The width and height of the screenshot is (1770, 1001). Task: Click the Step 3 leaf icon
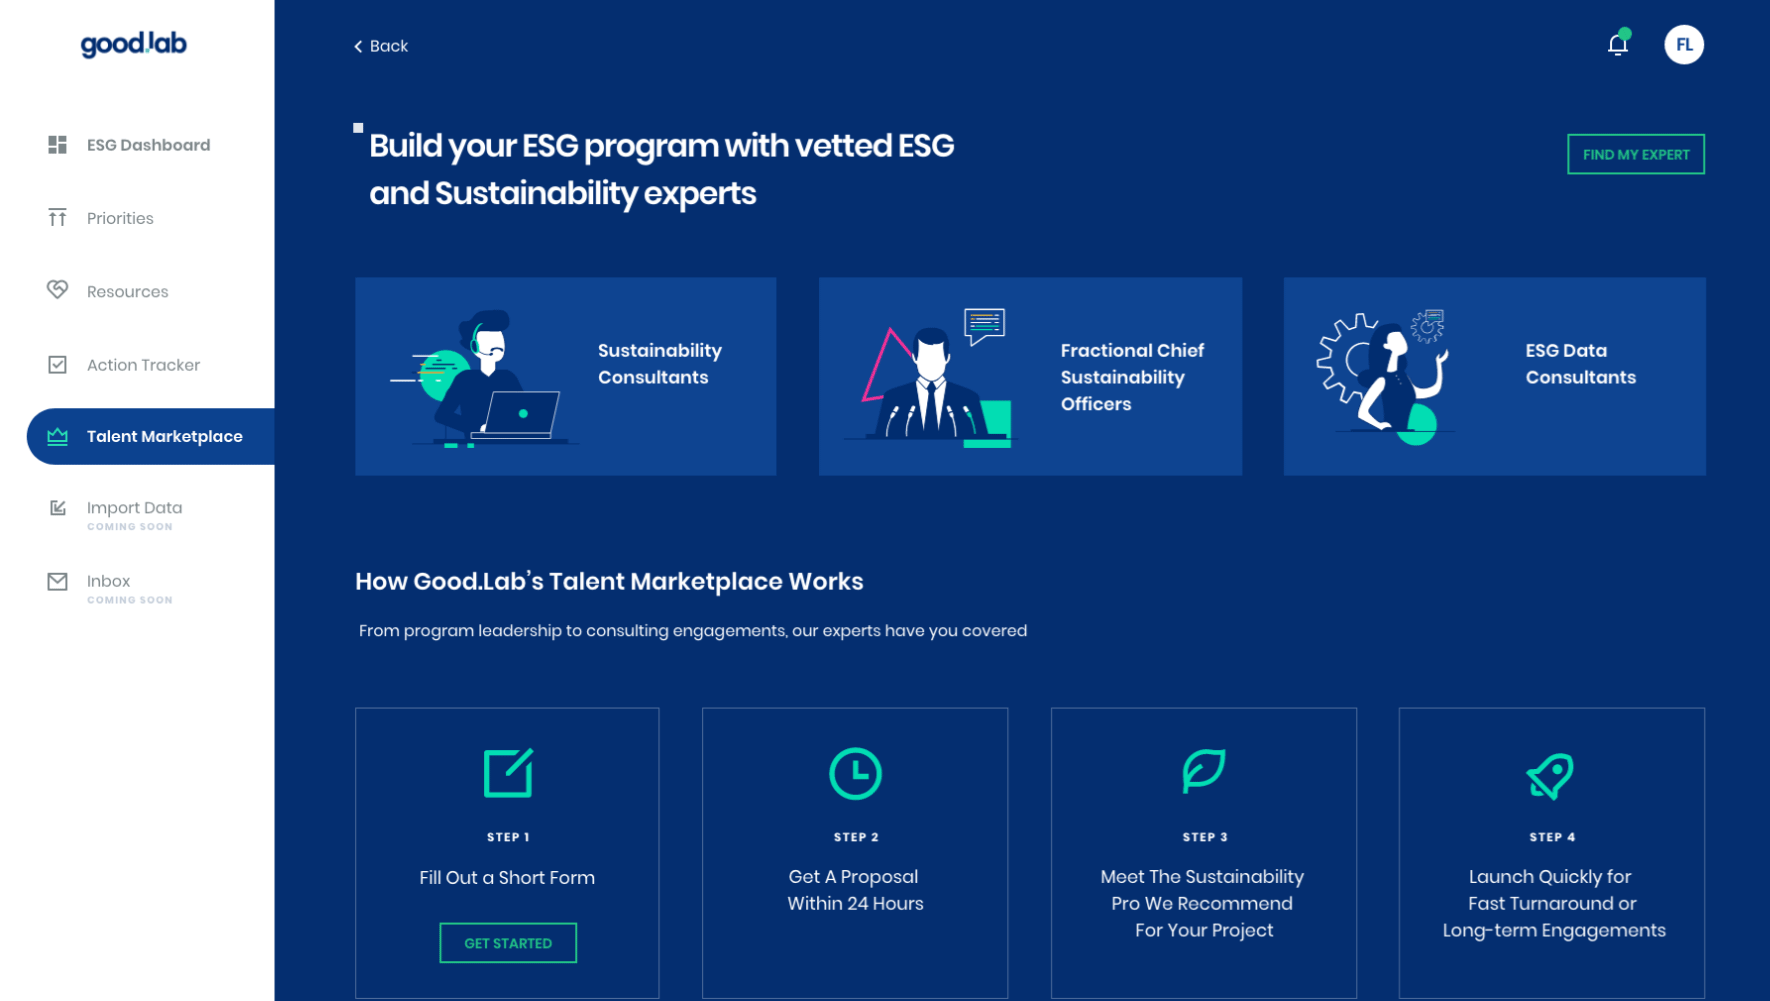click(1203, 771)
